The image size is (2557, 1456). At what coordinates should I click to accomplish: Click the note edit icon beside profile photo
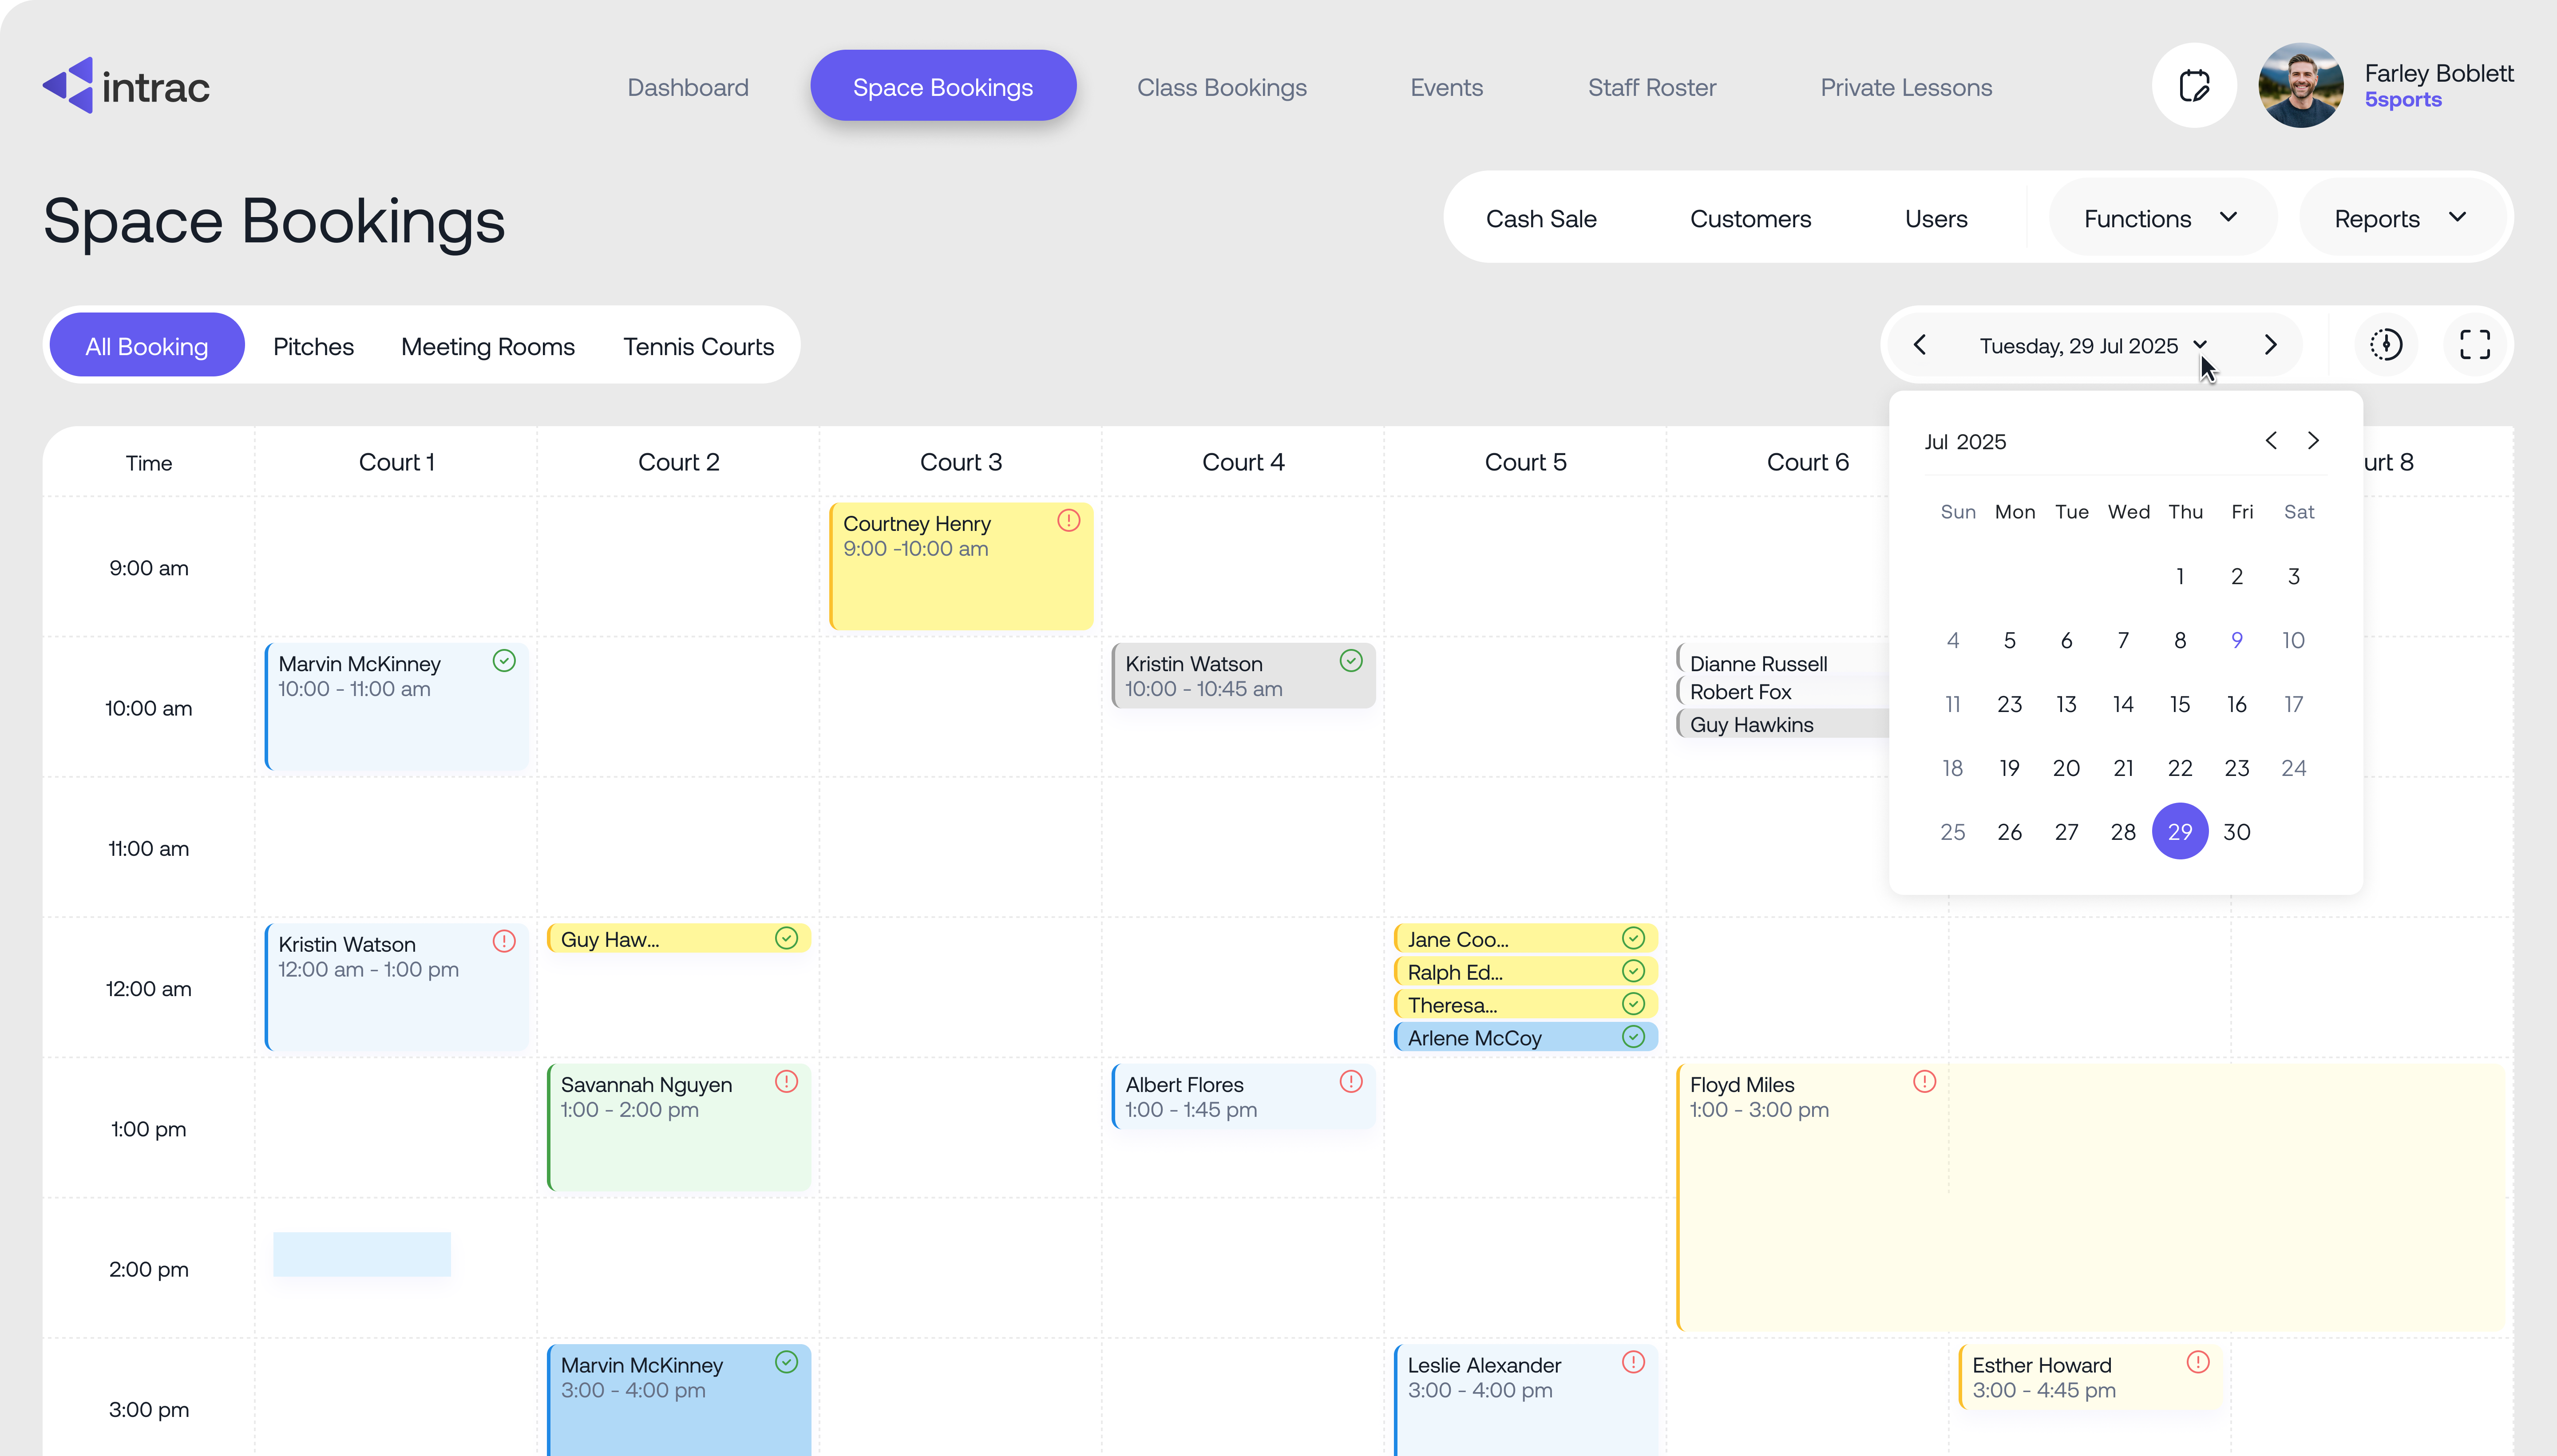click(2193, 86)
